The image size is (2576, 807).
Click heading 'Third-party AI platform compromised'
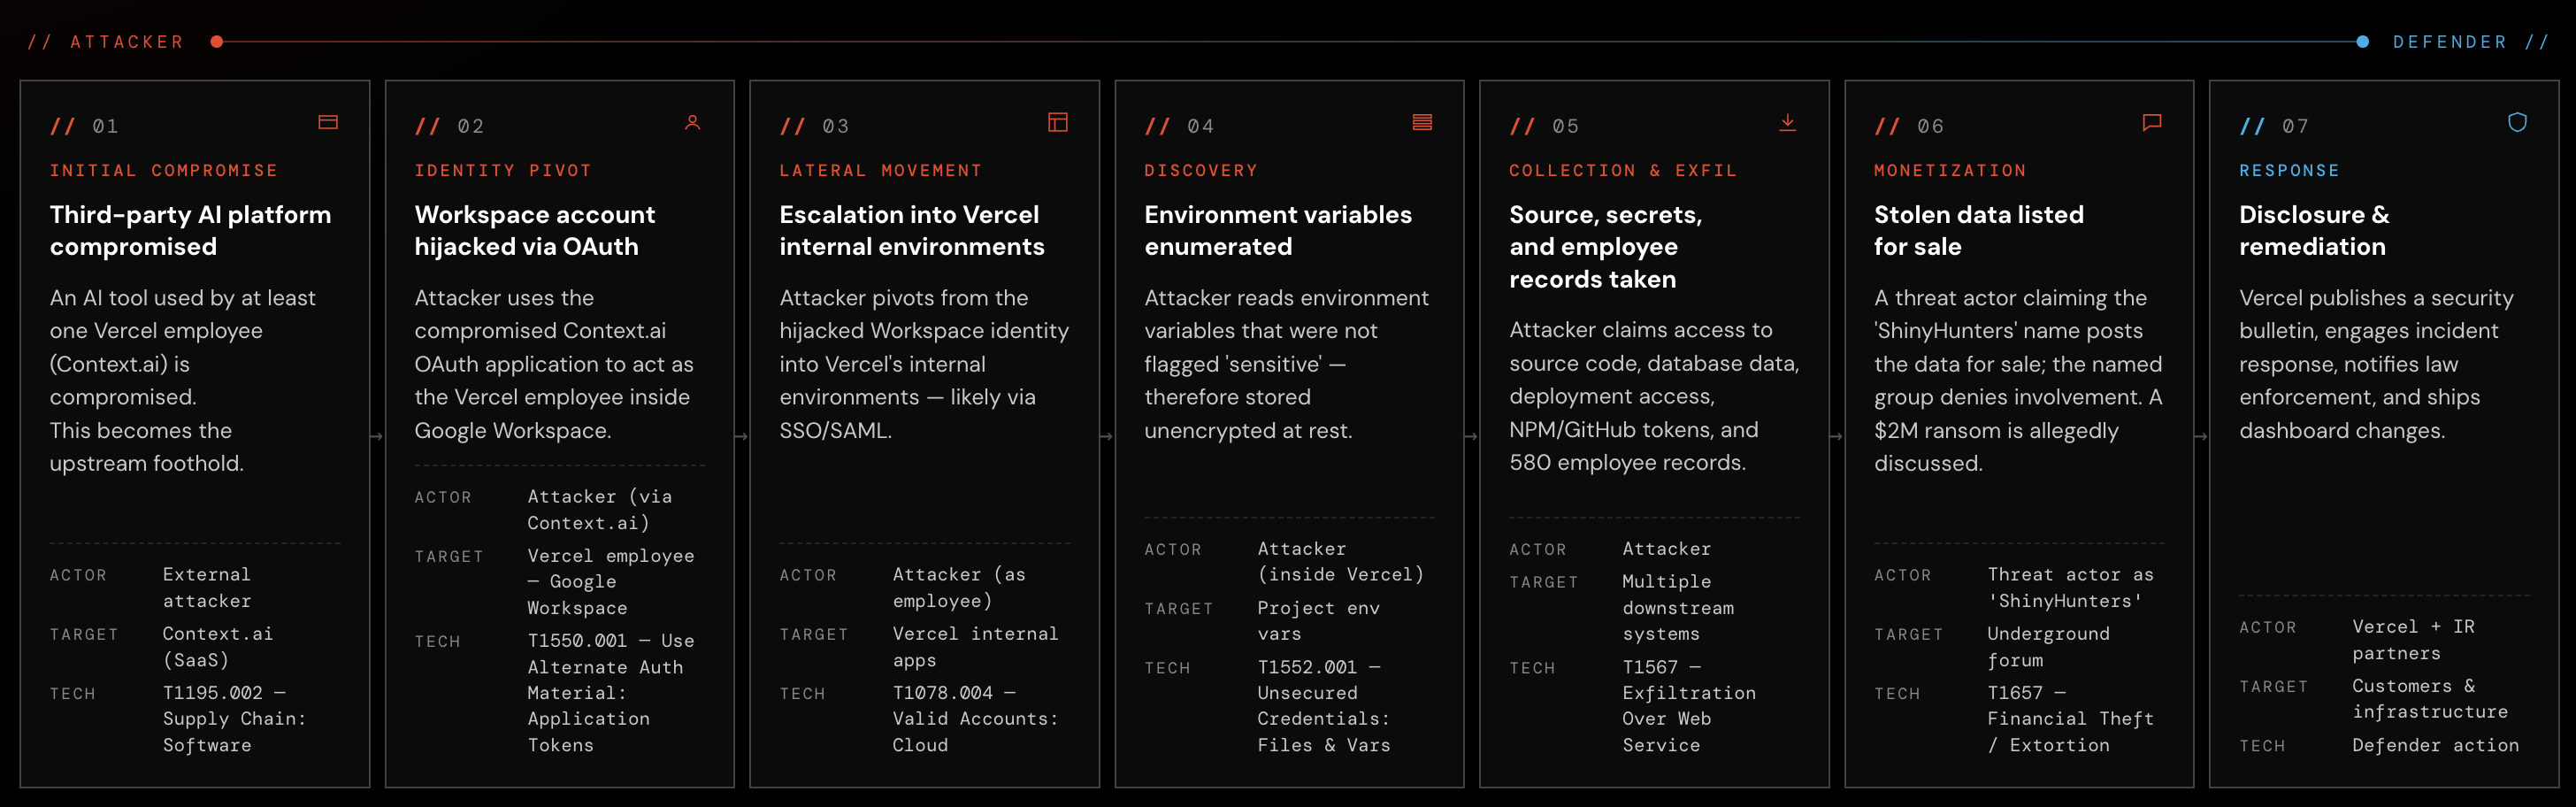coord(190,231)
